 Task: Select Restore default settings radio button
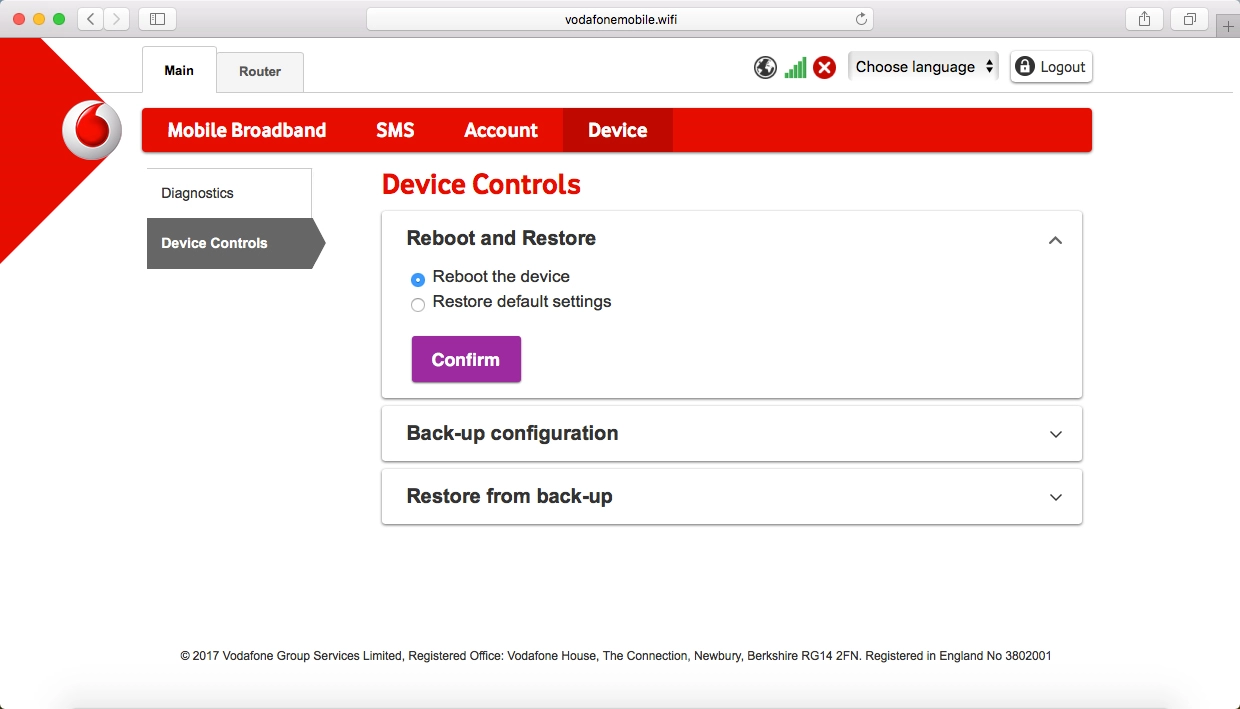(418, 304)
